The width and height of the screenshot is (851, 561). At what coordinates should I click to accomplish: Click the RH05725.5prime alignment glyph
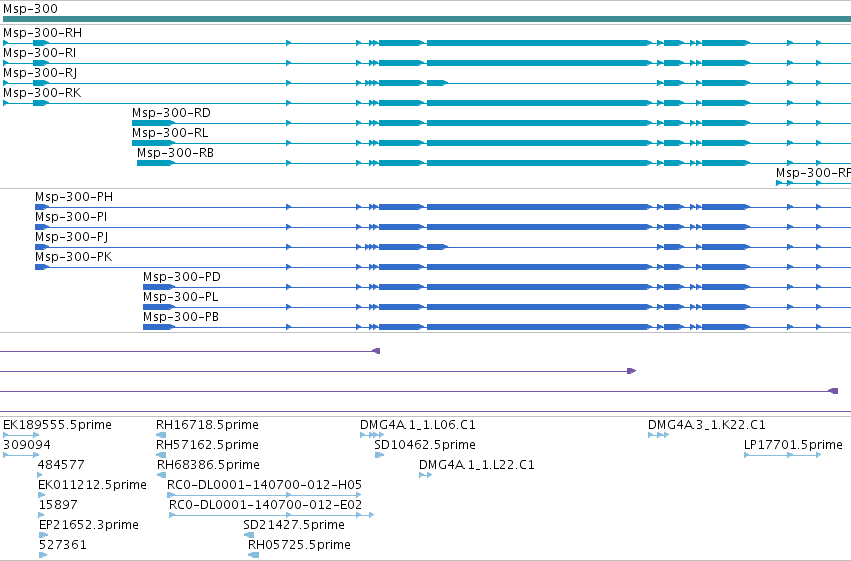point(253,555)
